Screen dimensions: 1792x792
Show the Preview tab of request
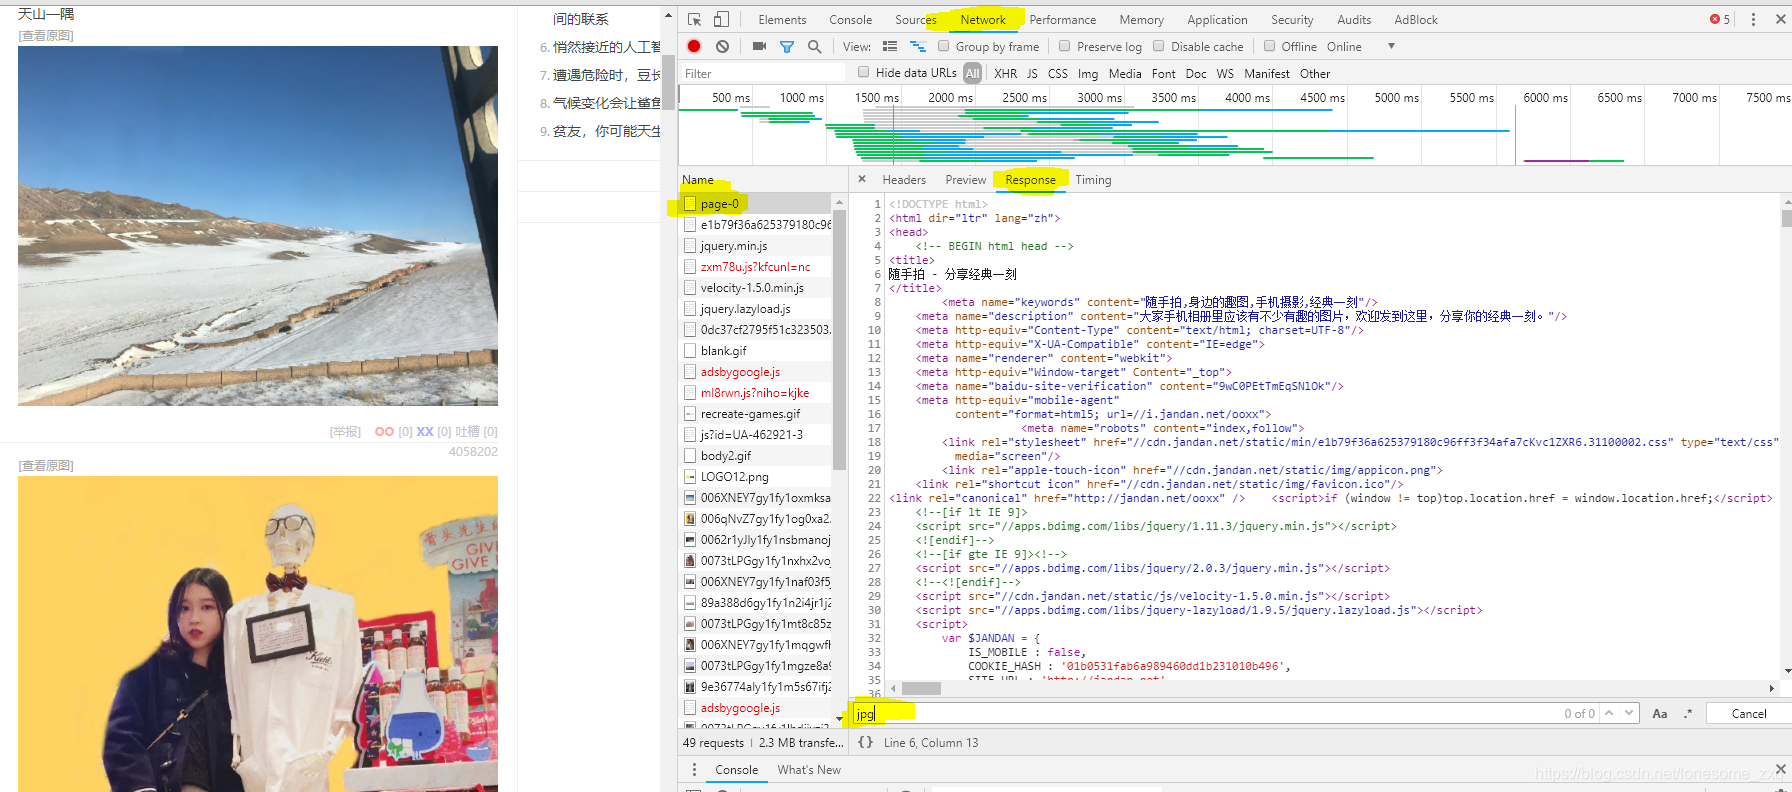click(x=966, y=180)
